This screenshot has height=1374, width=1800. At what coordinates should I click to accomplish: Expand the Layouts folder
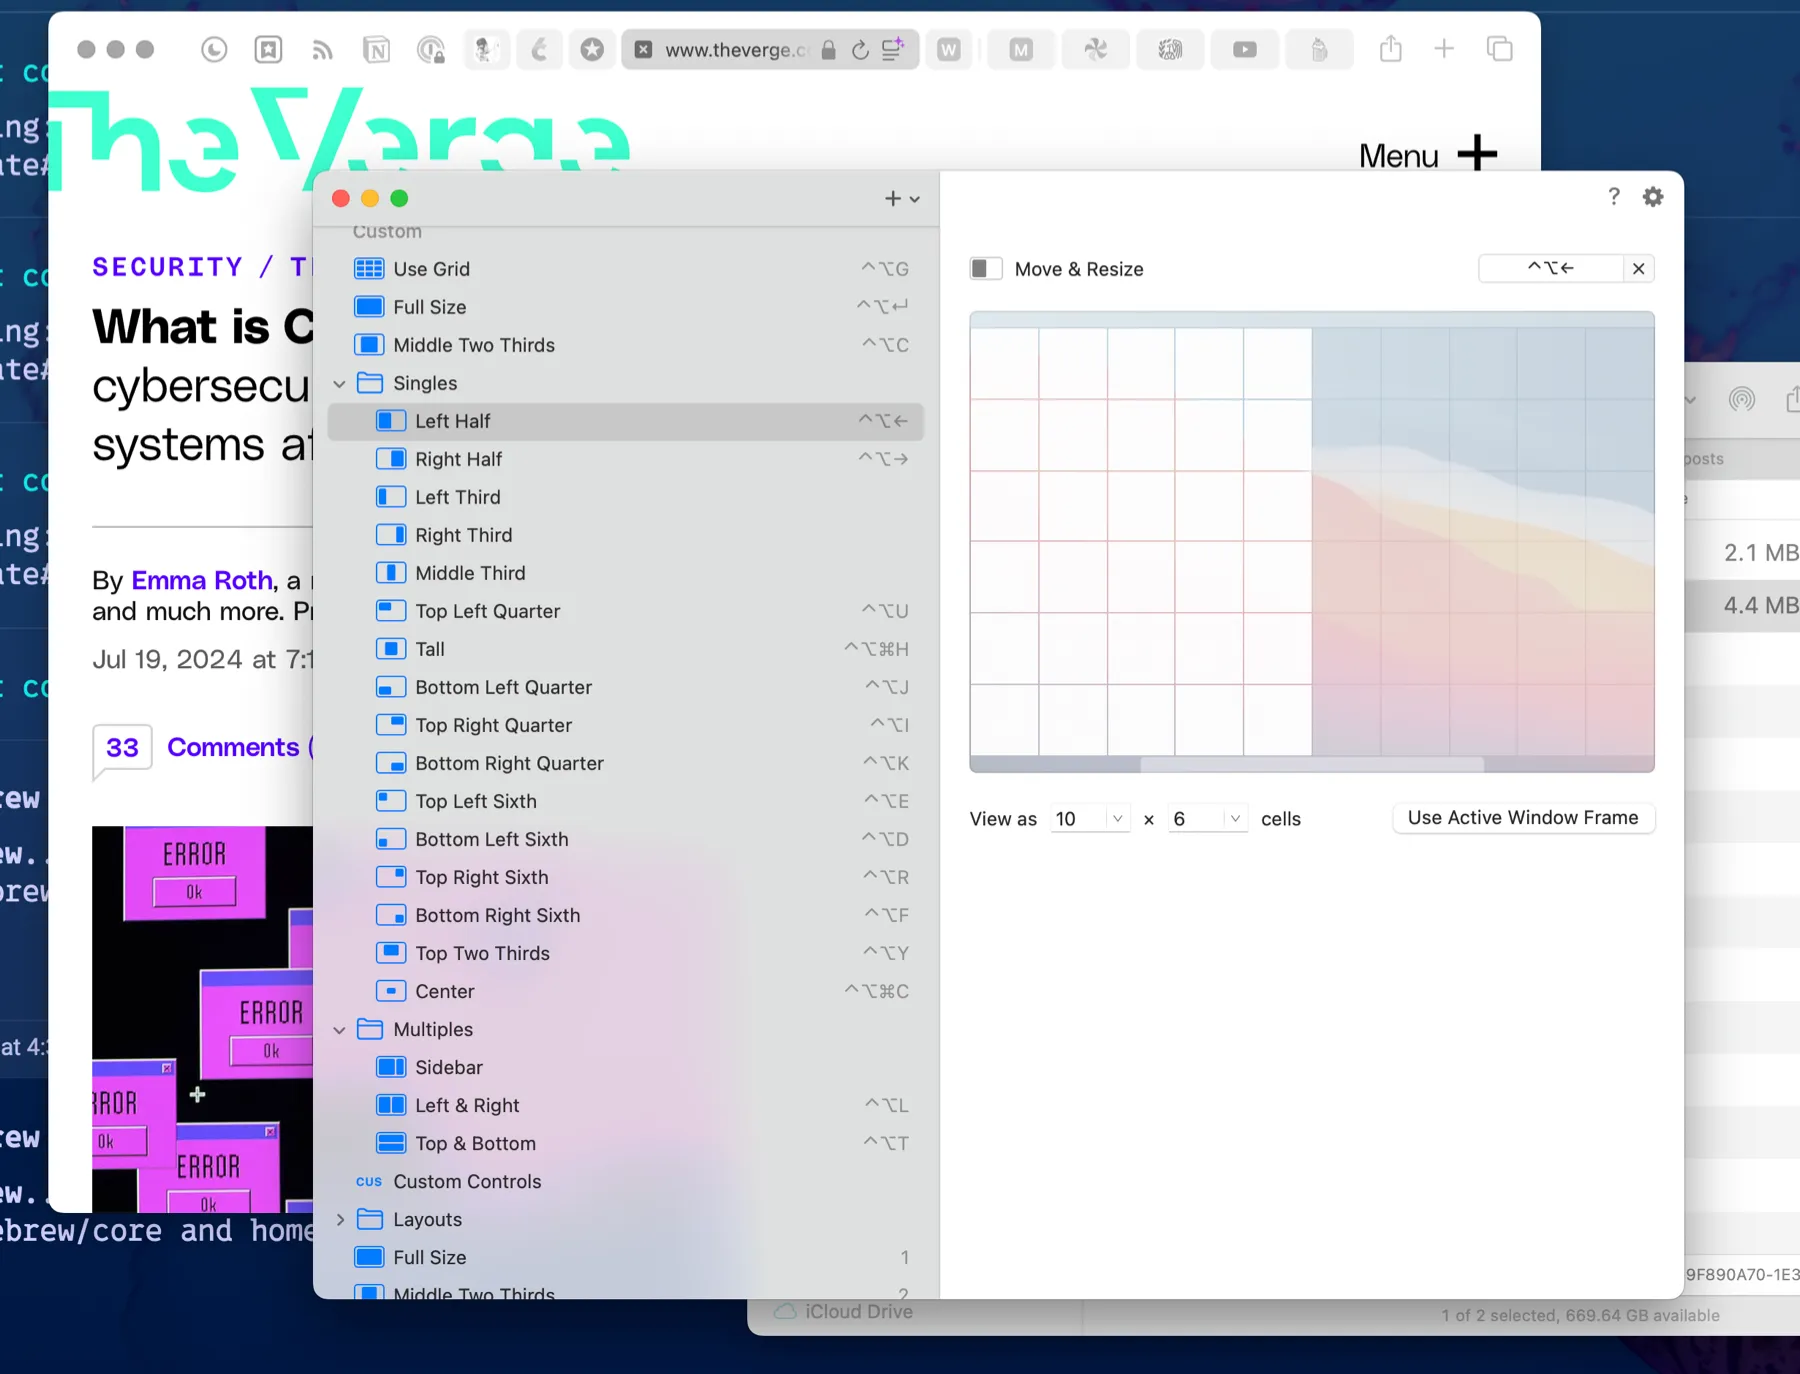click(x=340, y=1220)
